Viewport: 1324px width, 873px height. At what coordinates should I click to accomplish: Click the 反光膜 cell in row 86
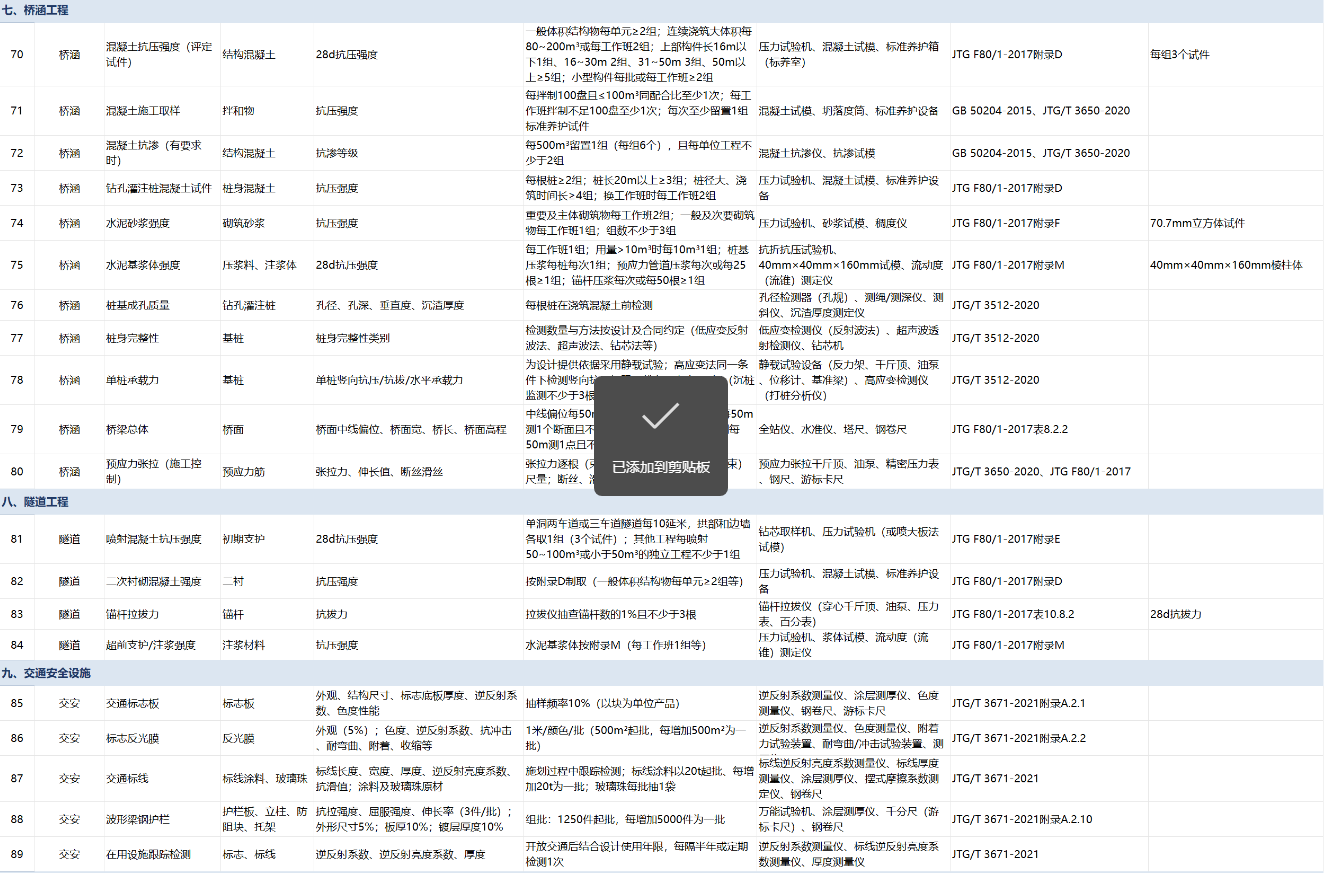click(x=238, y=738)
